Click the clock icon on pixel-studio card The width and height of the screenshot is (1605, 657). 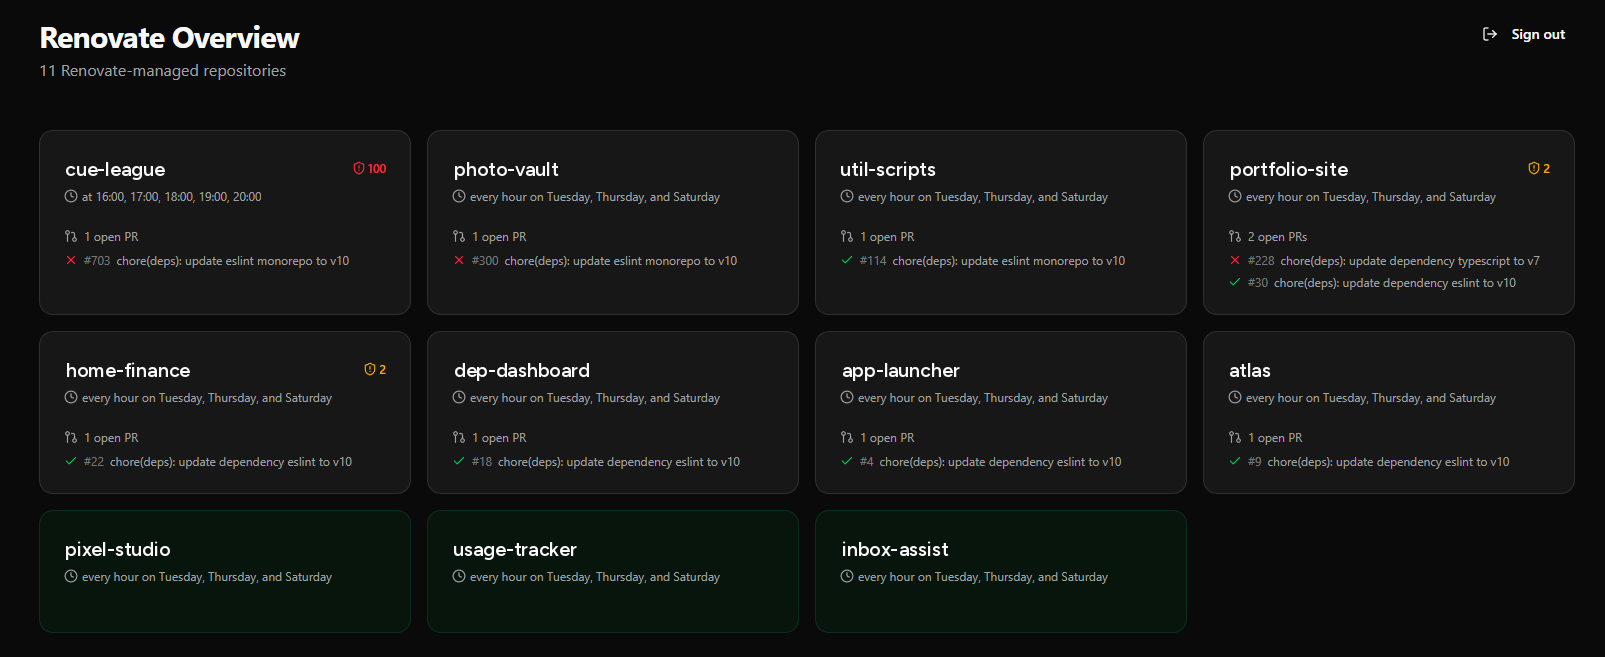click(x=71, y=577)
